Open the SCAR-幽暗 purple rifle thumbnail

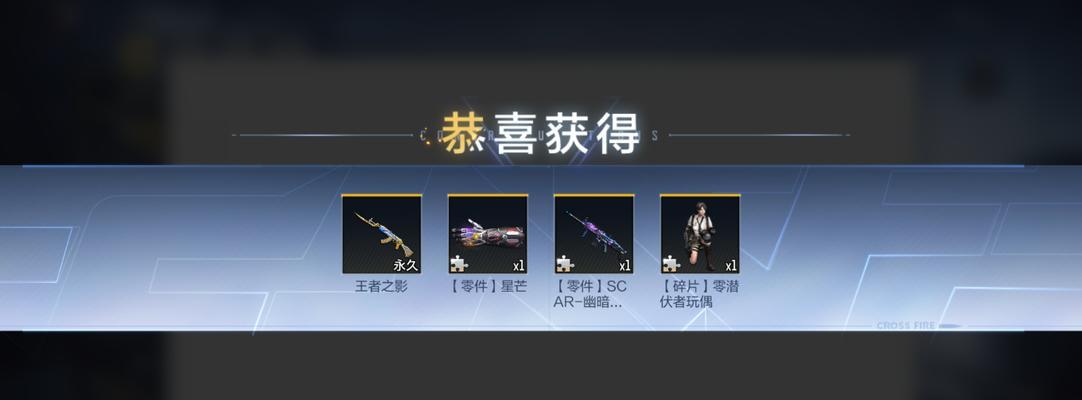594,234
